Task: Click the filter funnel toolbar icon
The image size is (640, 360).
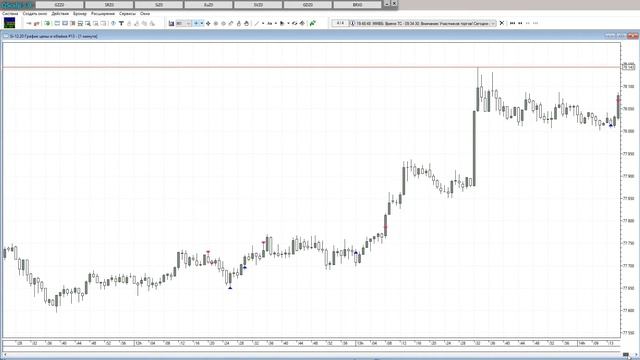Action: pyautogui.click(x=121, y=24)
